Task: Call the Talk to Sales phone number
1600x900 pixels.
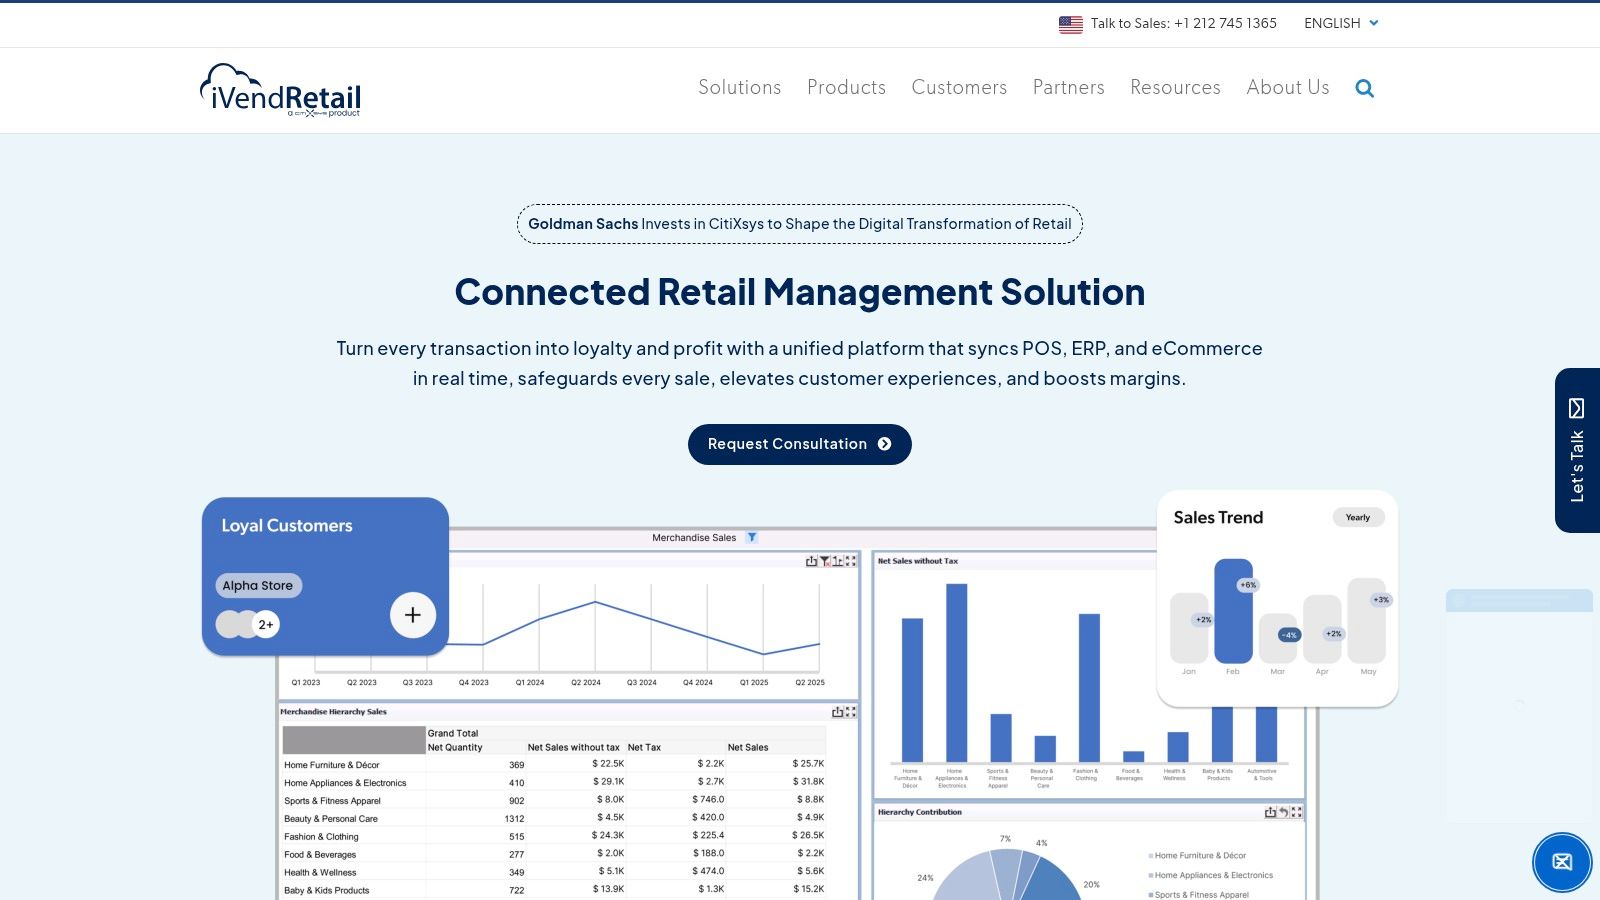Action: 1183,23
